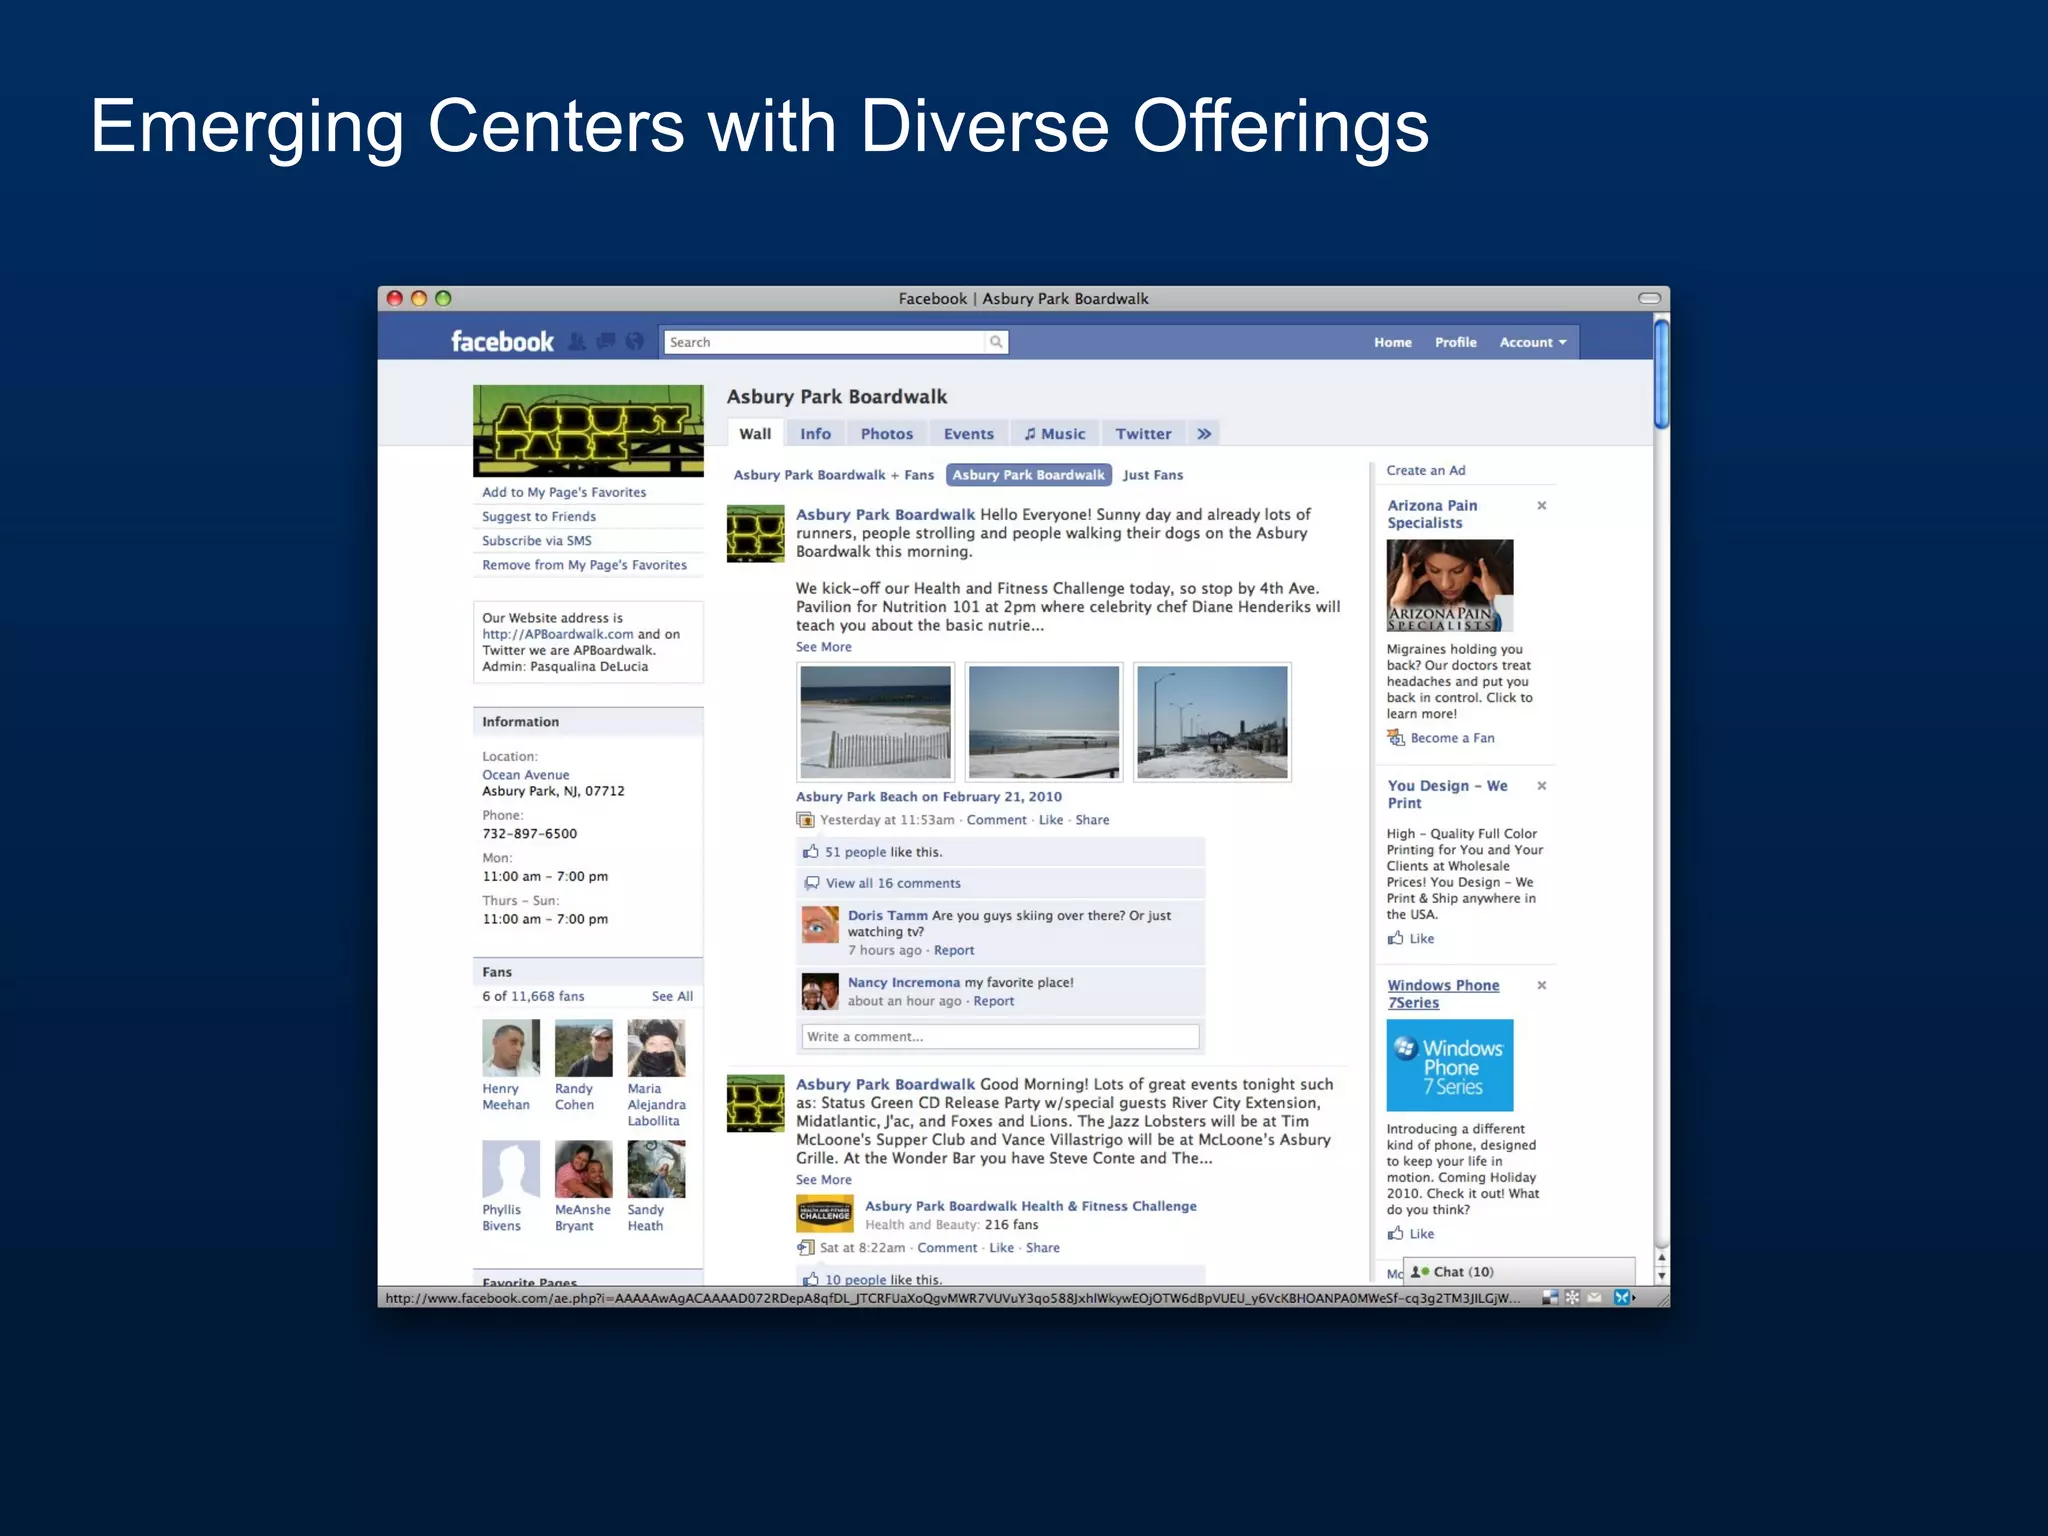See All fans link
The image size is (2048, 1536).
pos(672,996)
